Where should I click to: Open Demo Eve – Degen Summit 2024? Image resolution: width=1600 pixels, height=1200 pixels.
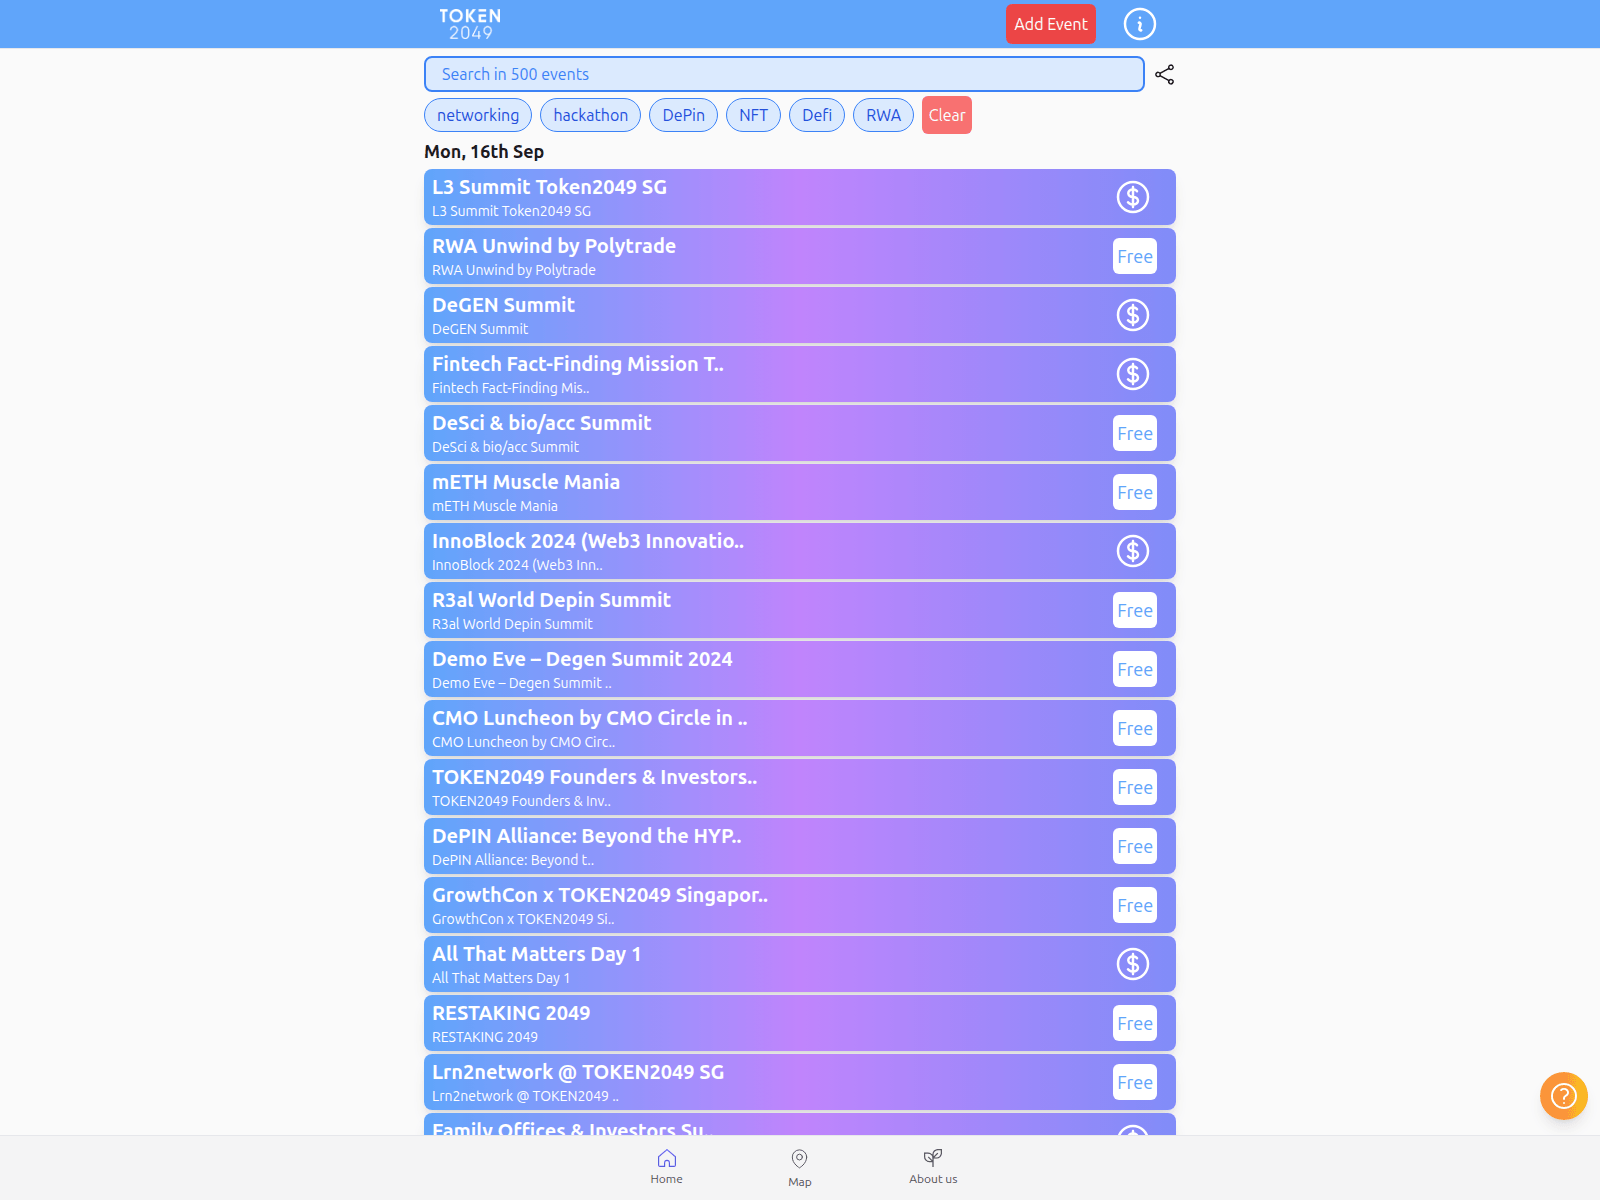(x=800, y=669)
